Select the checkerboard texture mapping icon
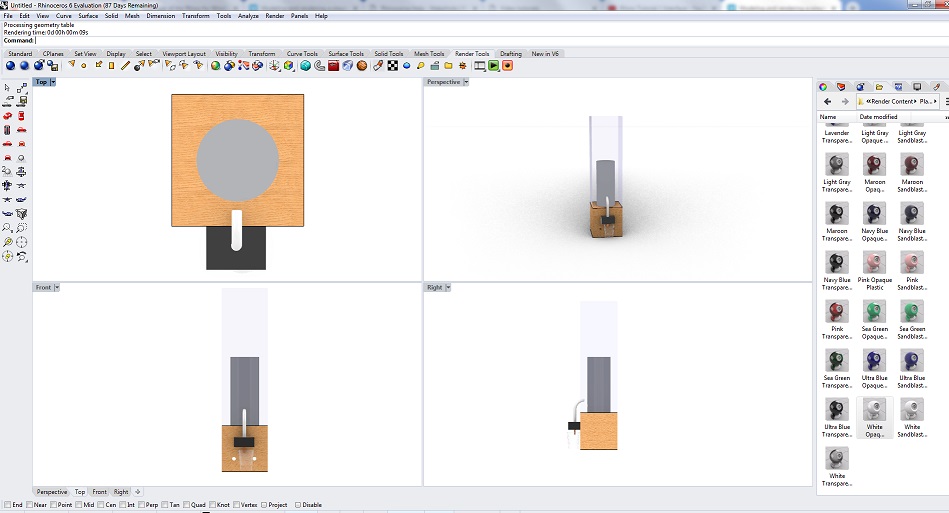This screenshot has height=513, width=949. pyautogui.click(x=393, y=65)
